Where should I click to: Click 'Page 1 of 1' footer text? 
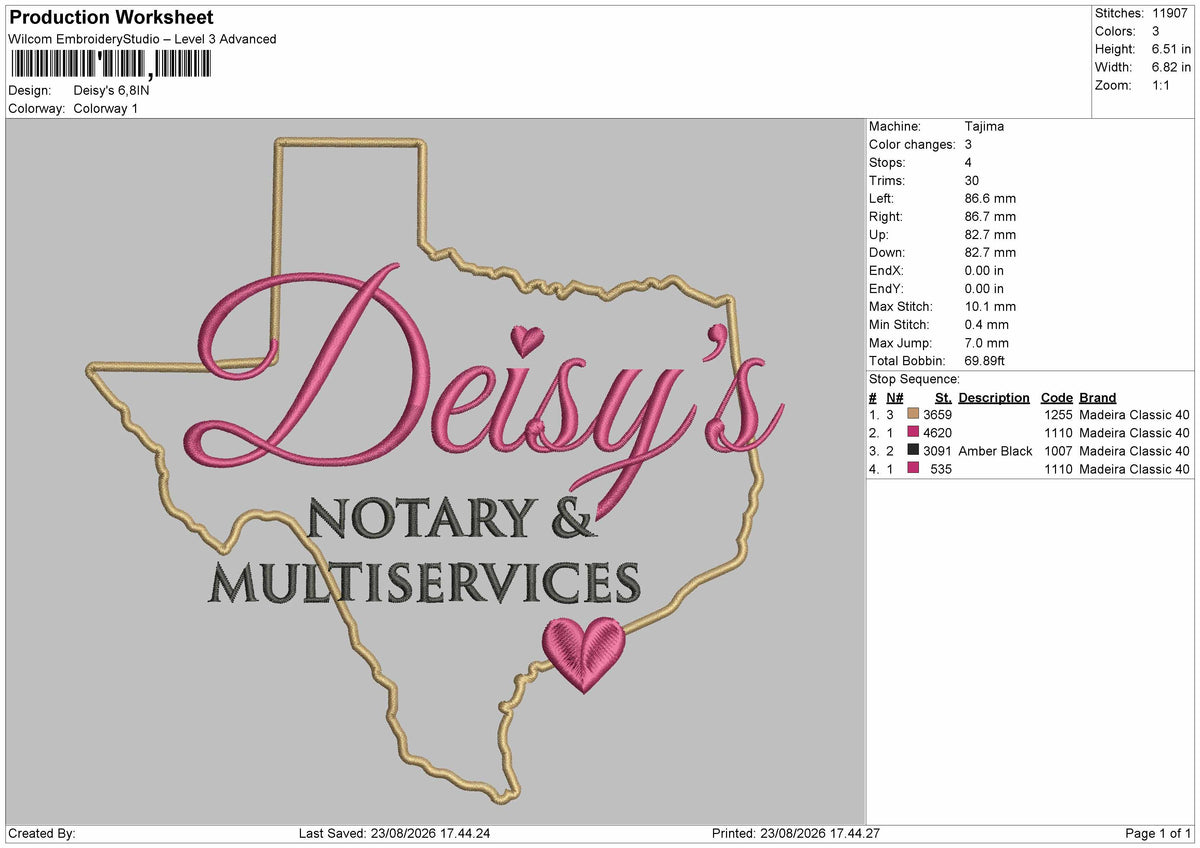tap(1158, 834)
